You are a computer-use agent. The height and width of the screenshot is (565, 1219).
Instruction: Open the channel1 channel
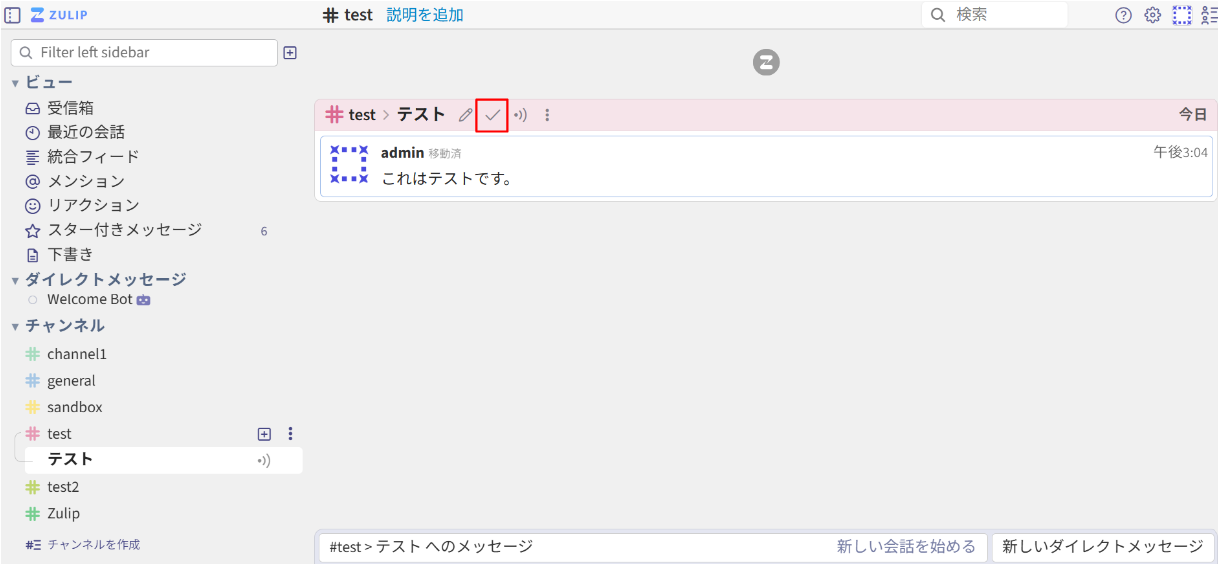77,354
